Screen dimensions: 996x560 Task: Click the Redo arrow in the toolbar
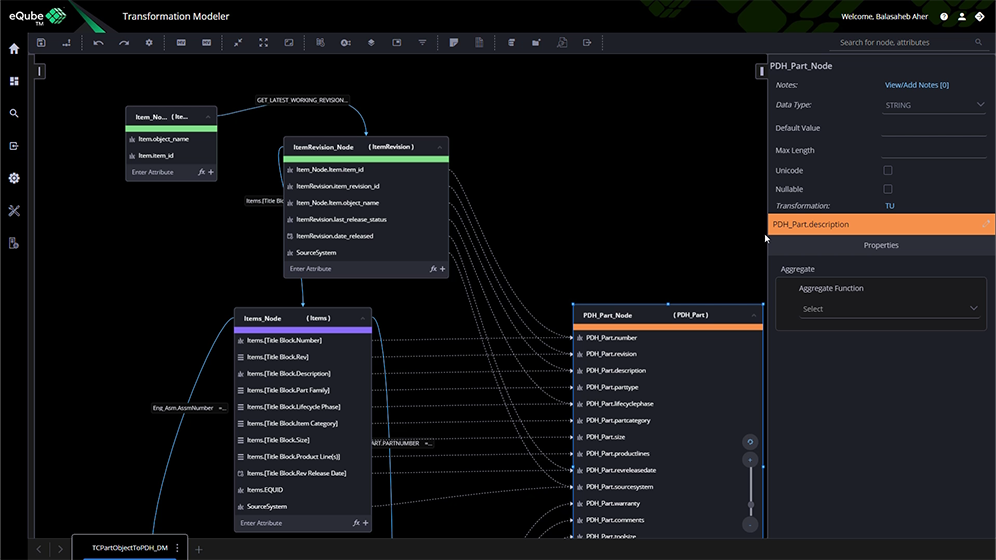124,43
